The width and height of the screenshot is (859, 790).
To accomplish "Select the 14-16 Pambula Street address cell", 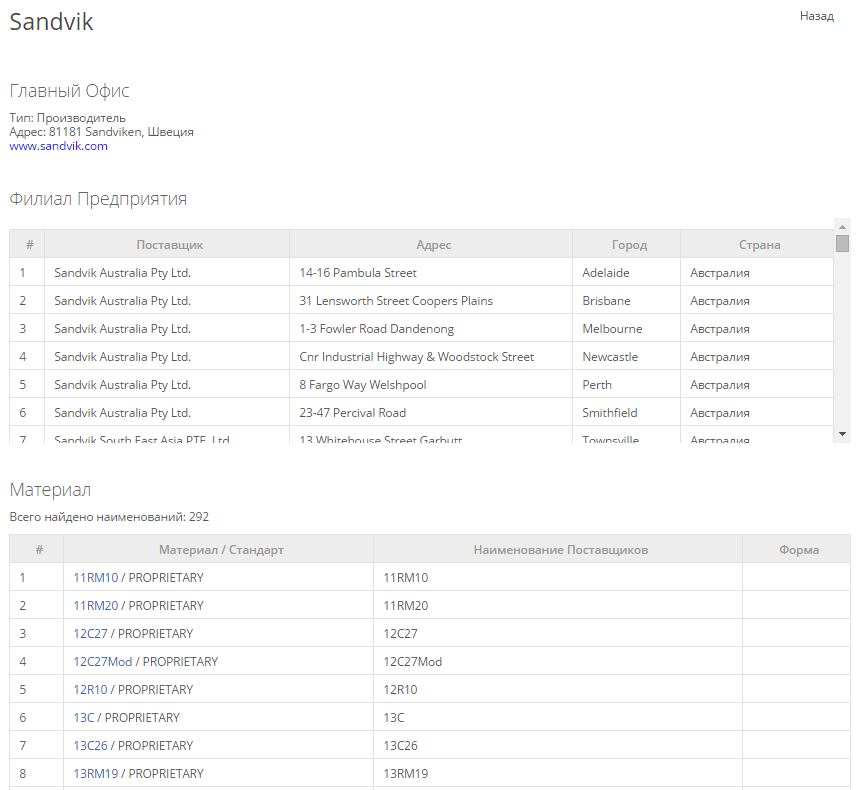I will (x=431, y=272).
